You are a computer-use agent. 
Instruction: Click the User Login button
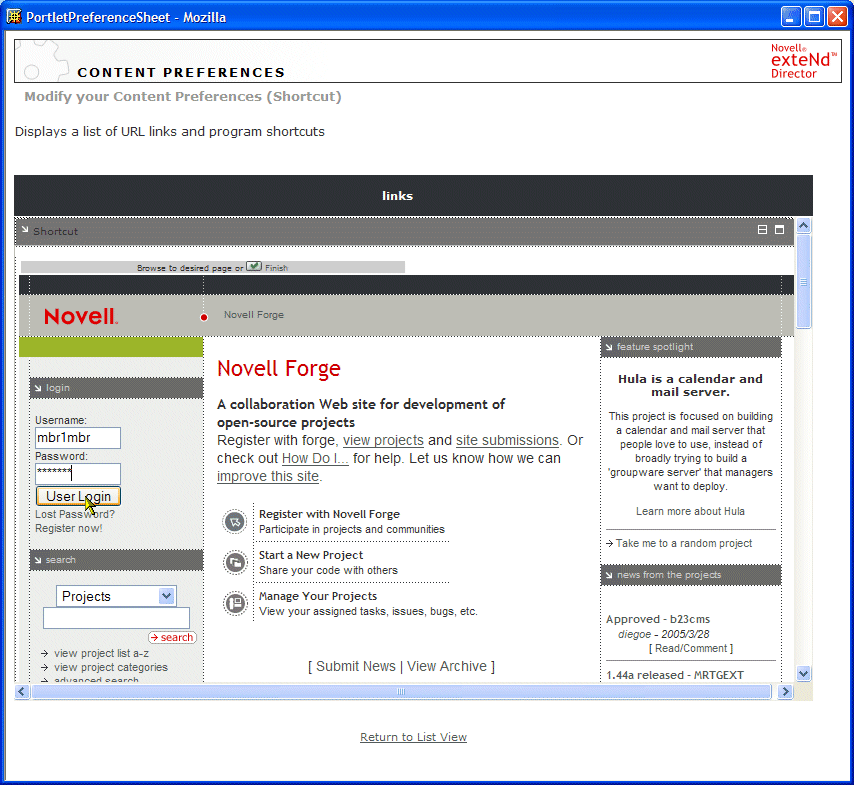coord(78,496)
